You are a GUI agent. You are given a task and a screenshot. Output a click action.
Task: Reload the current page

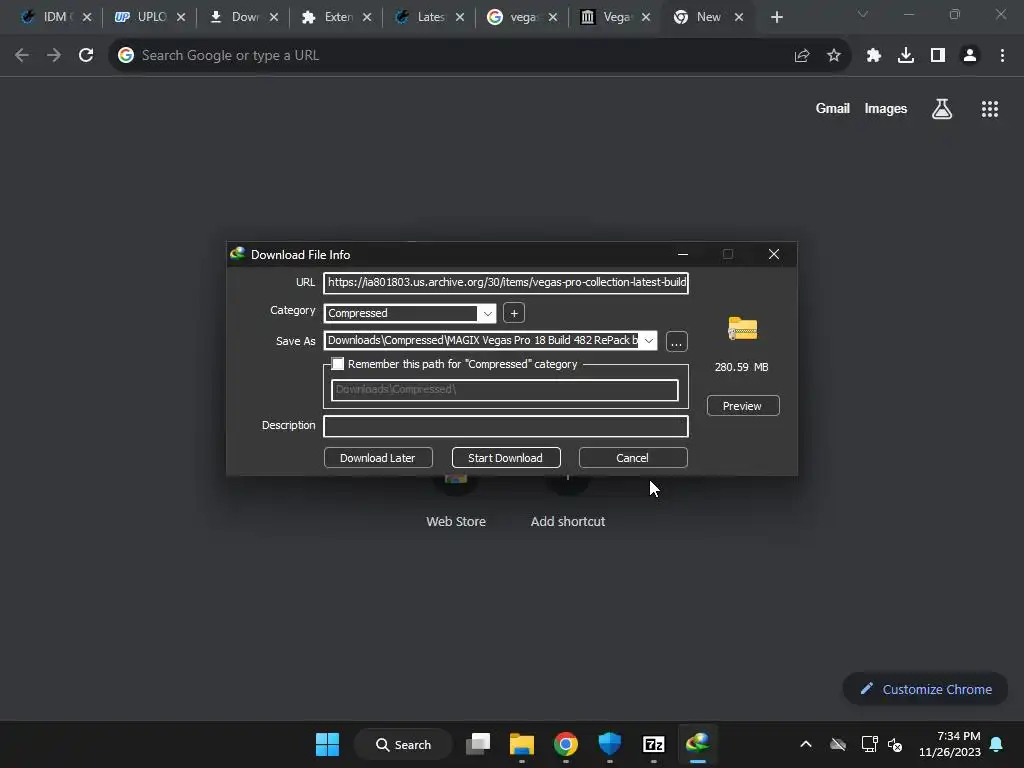click(86, 56)
